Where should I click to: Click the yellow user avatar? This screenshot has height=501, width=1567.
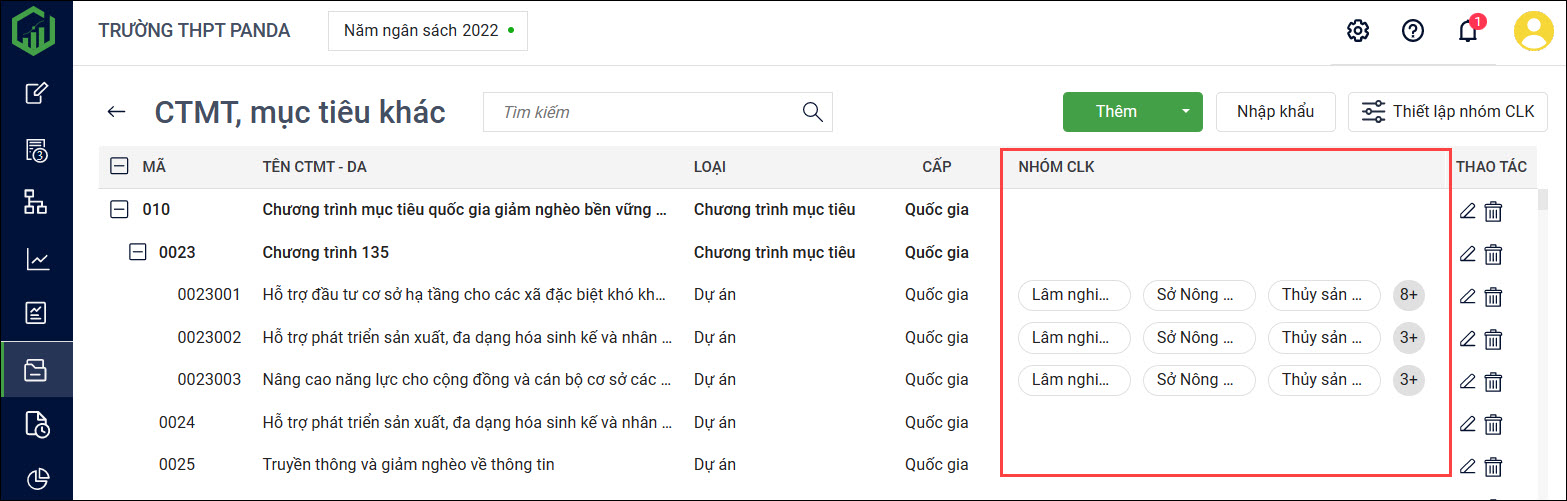pos(1532,31)
